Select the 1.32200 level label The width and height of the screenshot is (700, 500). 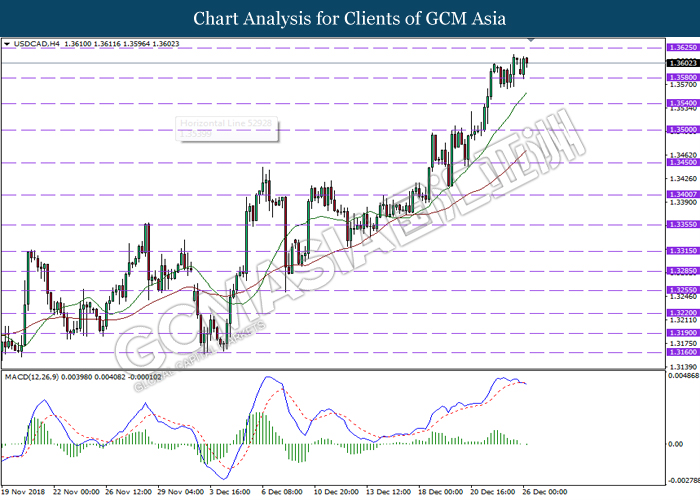683,313
